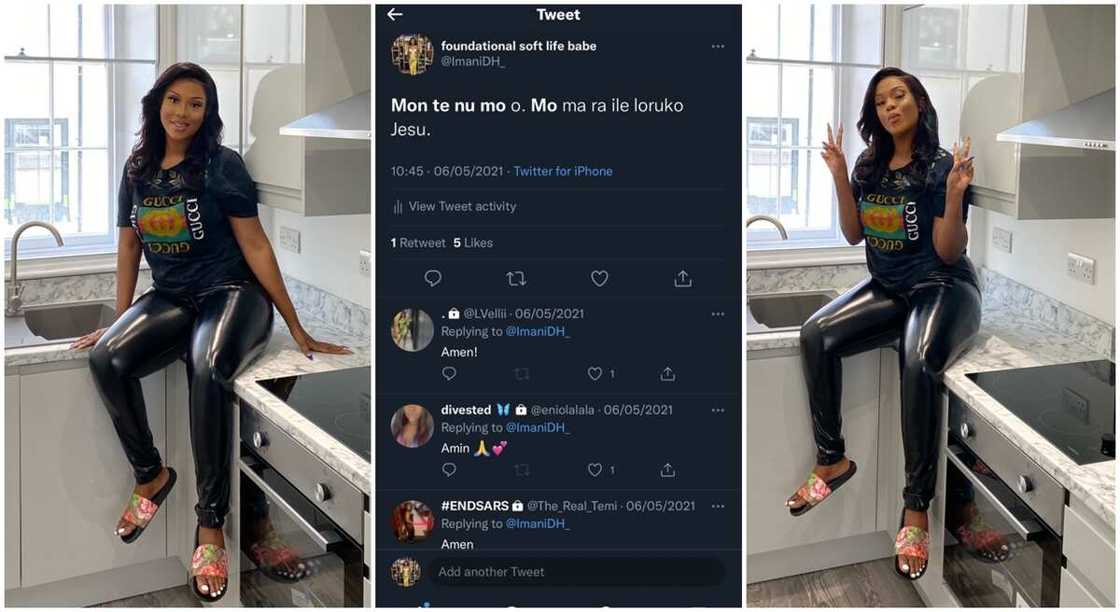Reply to LVellii's 'Amen!' comment
Image resolution: width=1120 pixels, height=612 pixels.
coord(449,374)
